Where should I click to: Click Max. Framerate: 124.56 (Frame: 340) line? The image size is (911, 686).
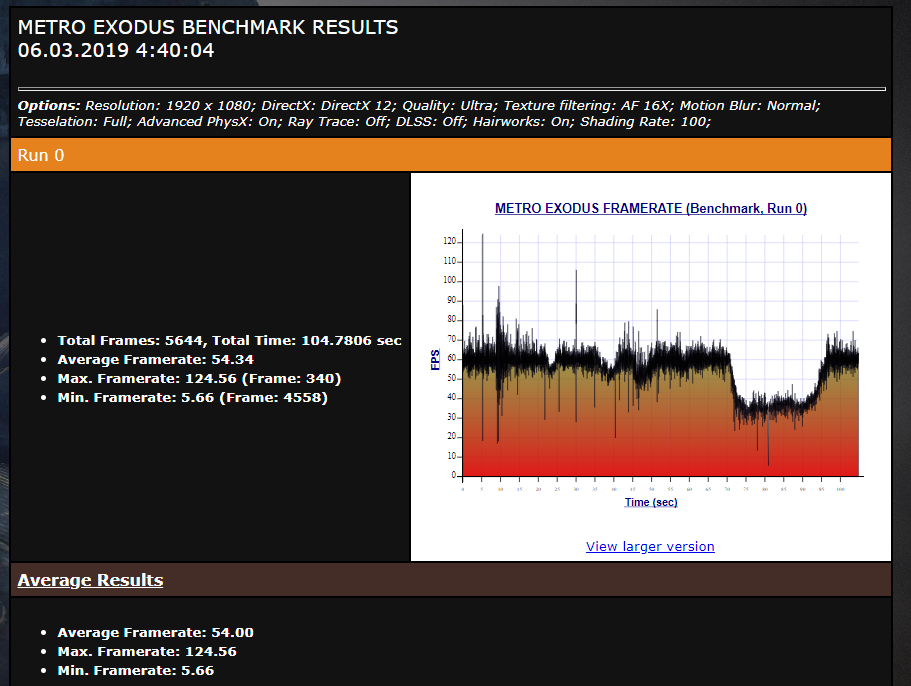tap(199, 379)
